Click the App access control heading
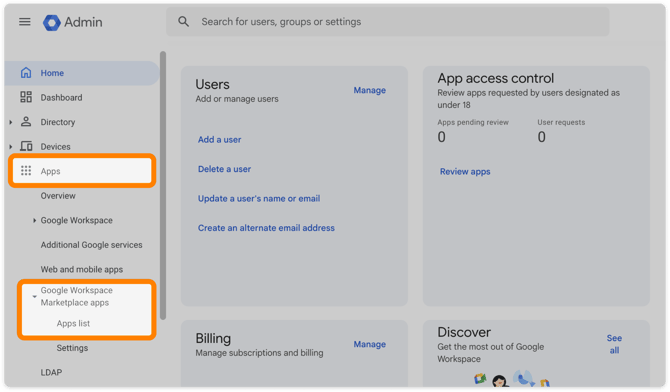Screen dimensions: 670x392 tap(496, 78)
